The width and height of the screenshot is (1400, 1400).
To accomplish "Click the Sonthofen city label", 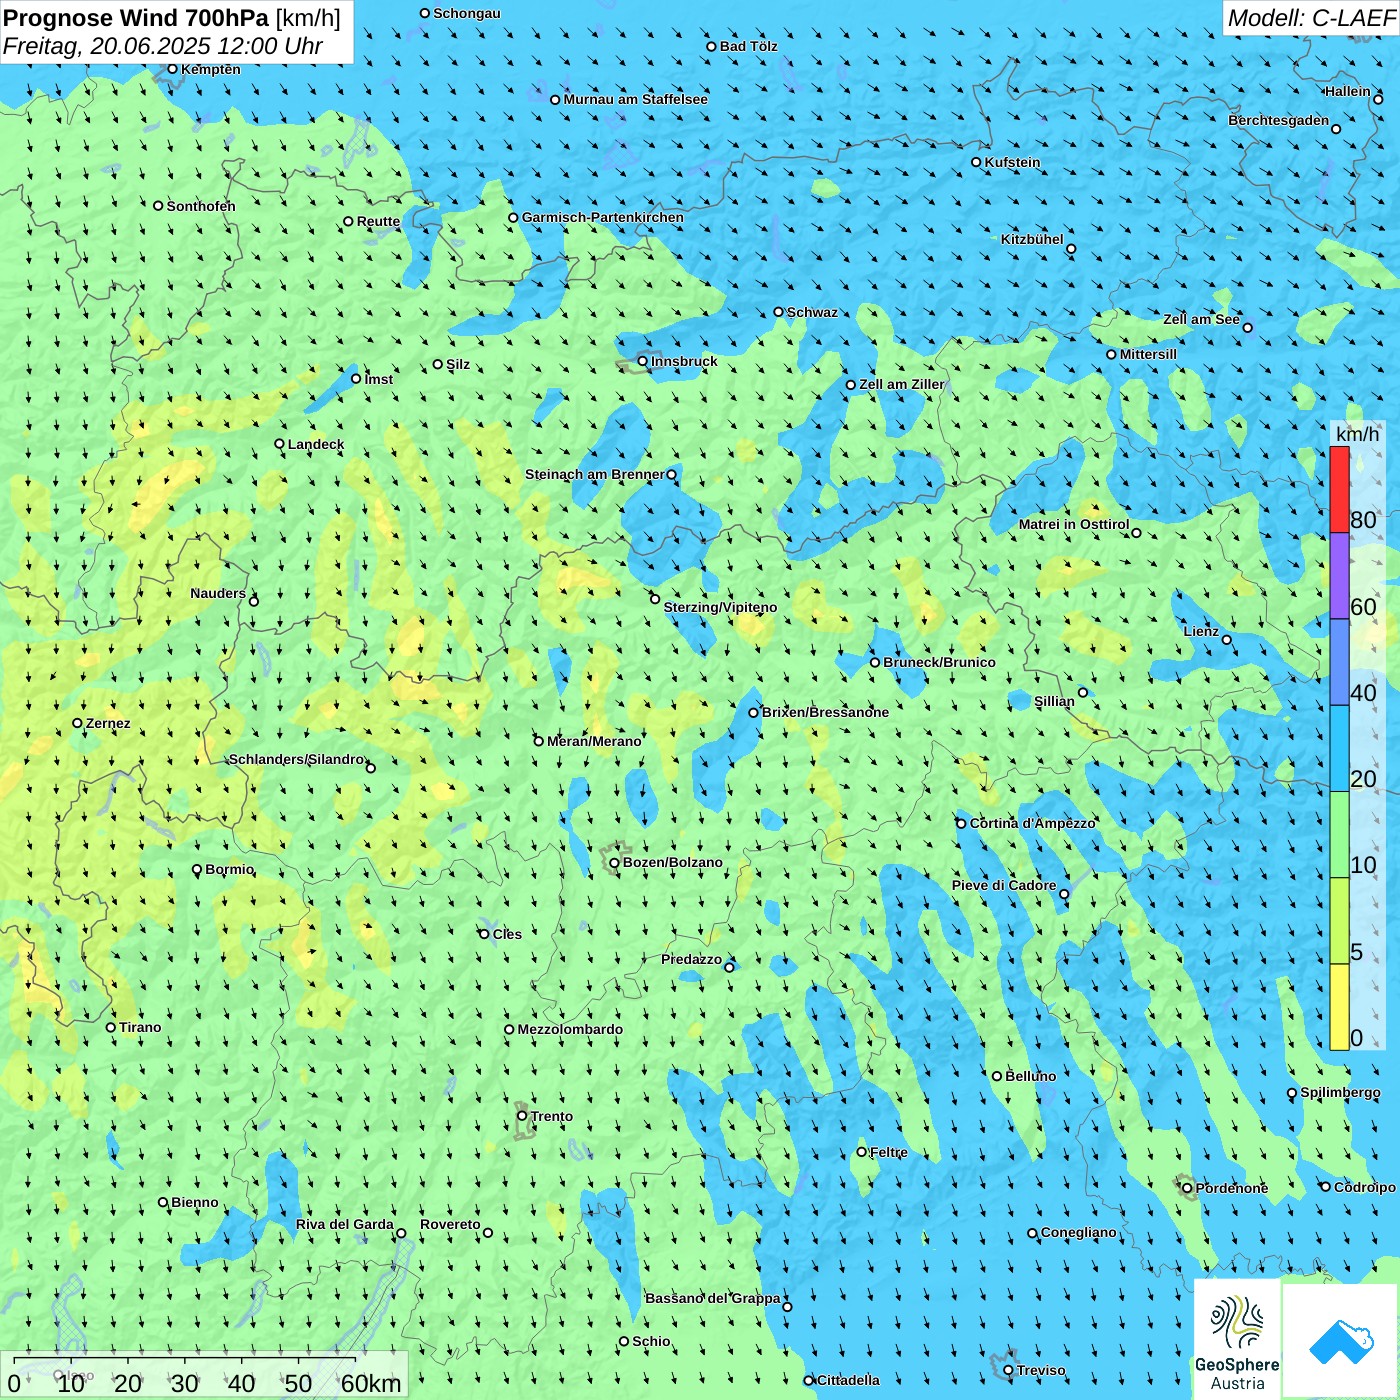I will point(201,206).
